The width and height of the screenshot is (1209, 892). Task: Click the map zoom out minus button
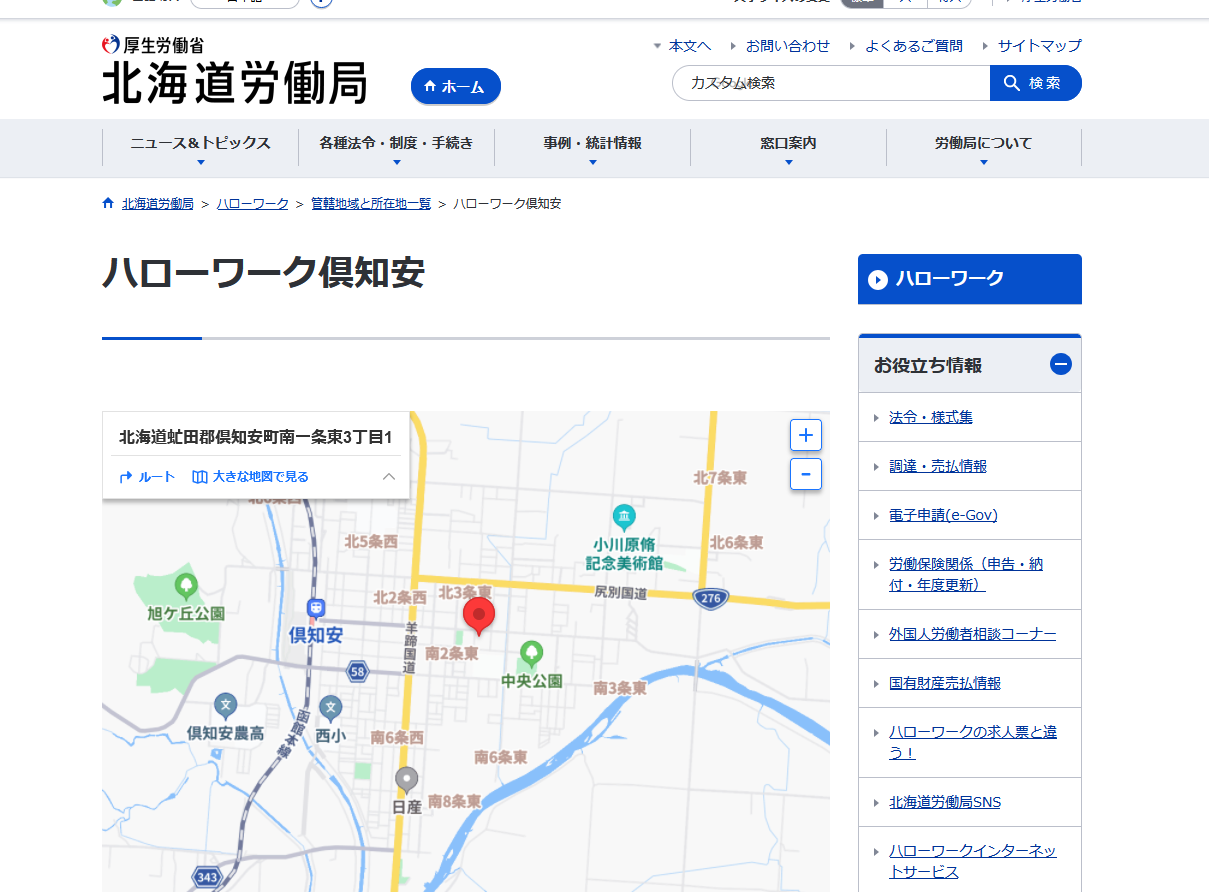point(805,473)
